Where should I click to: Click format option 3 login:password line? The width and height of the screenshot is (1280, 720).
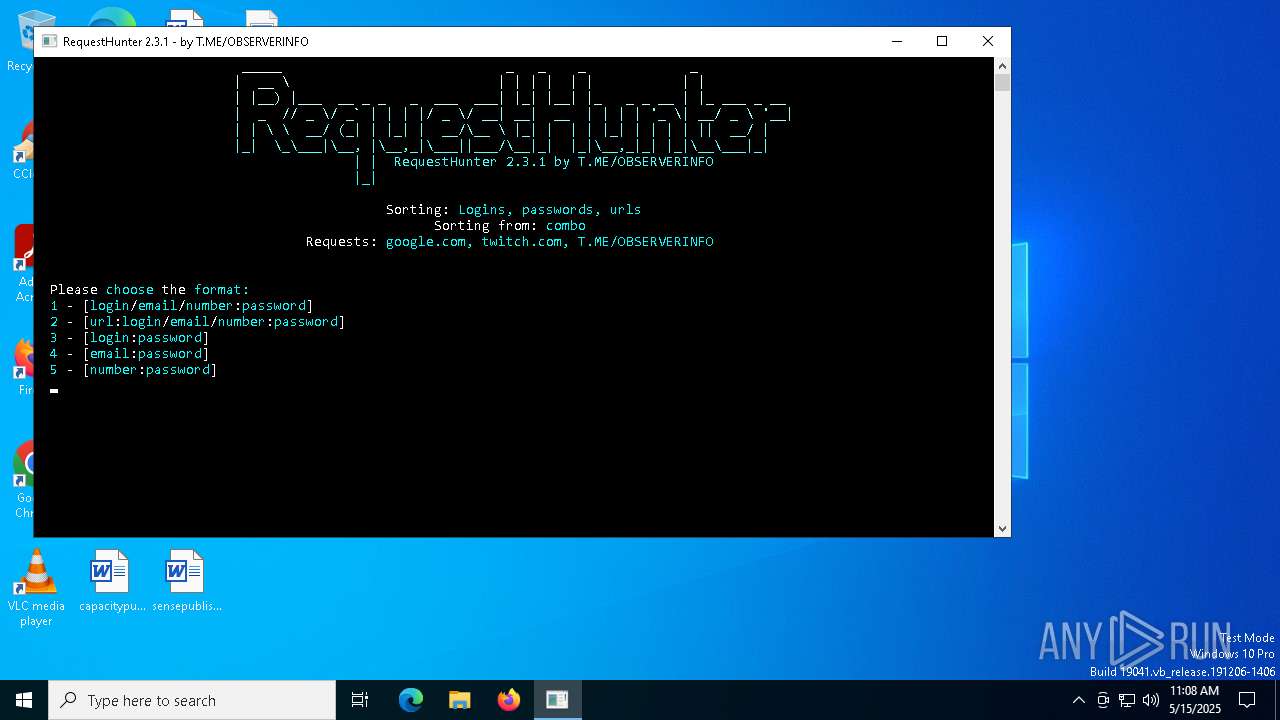click(129, 337)
